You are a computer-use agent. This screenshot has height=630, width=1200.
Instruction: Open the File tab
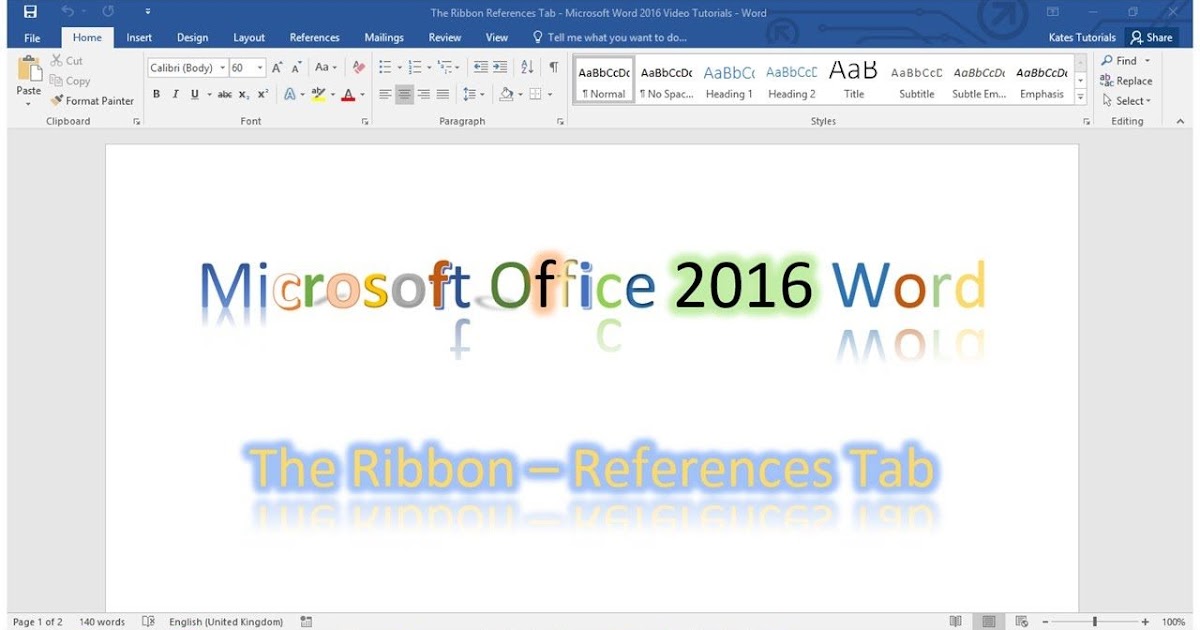pos(32,38)
